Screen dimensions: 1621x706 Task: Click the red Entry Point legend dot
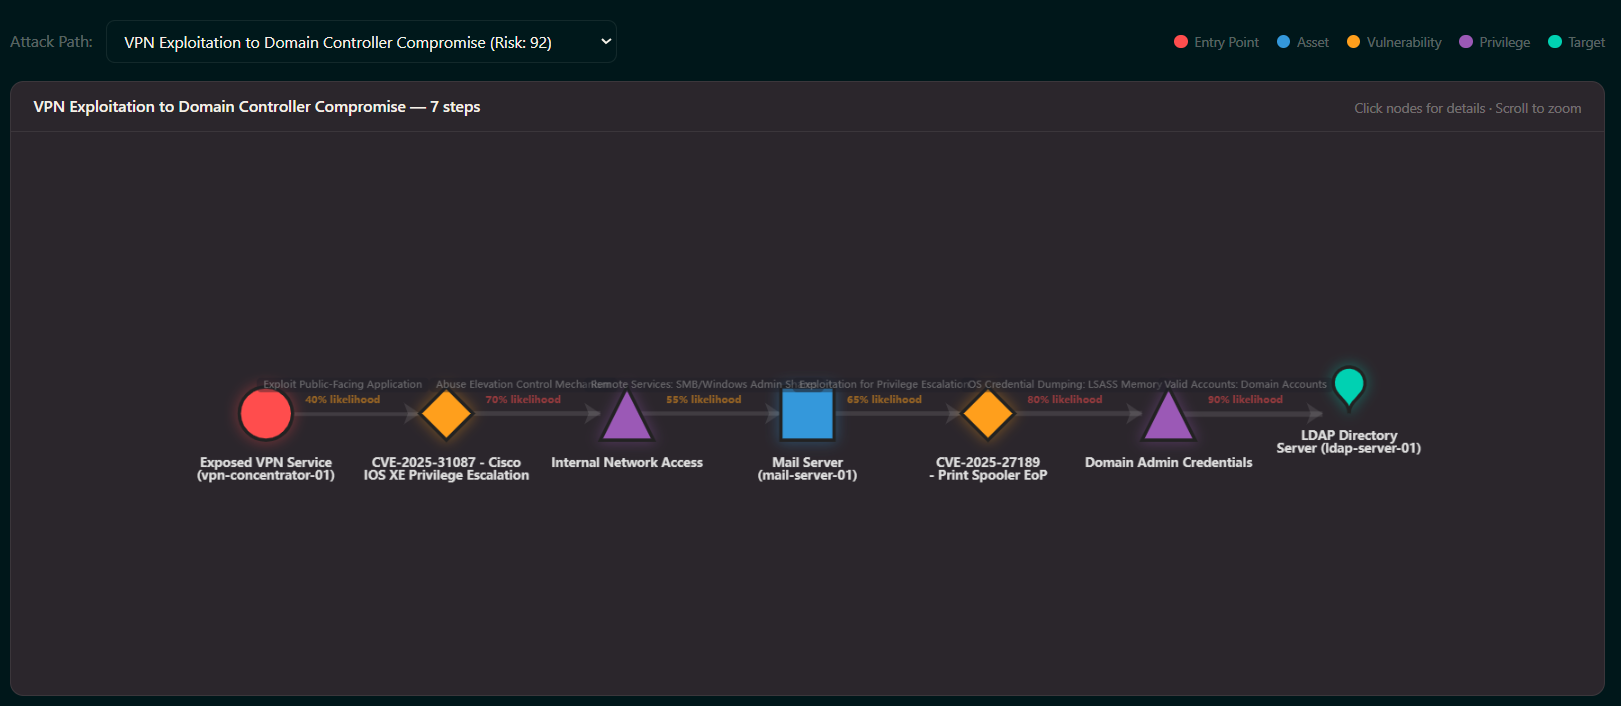pyautogui.click(x=1181, y=42)
